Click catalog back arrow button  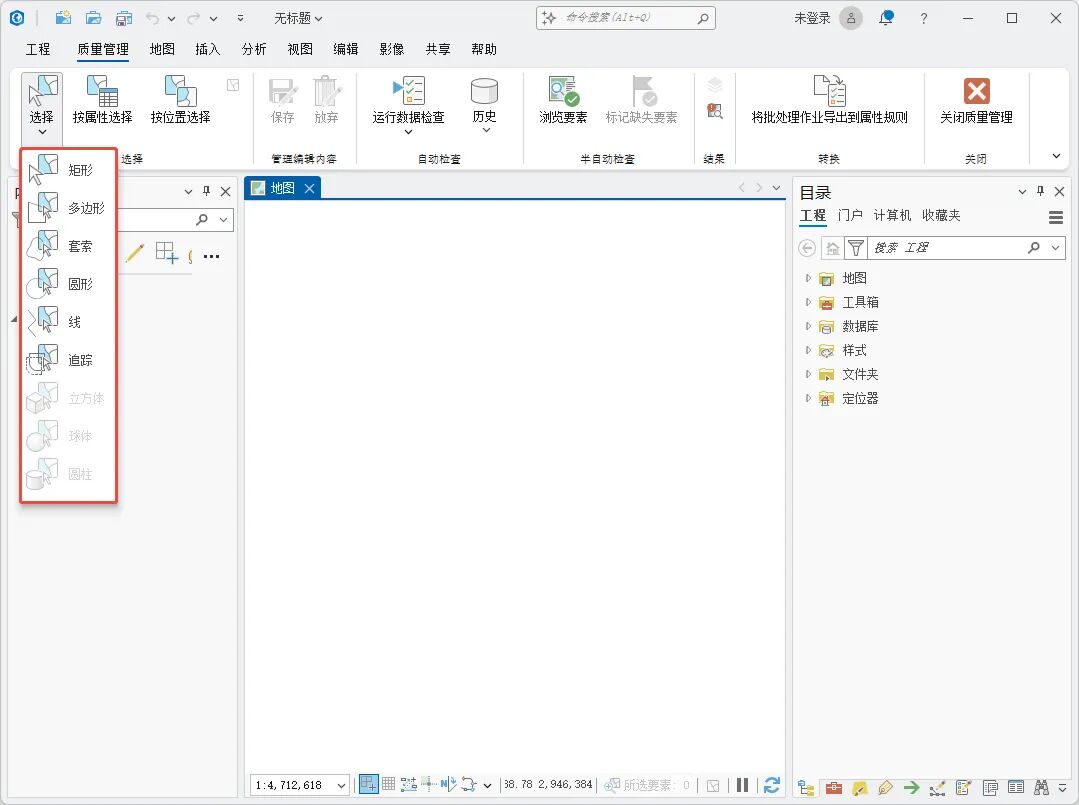807,248
